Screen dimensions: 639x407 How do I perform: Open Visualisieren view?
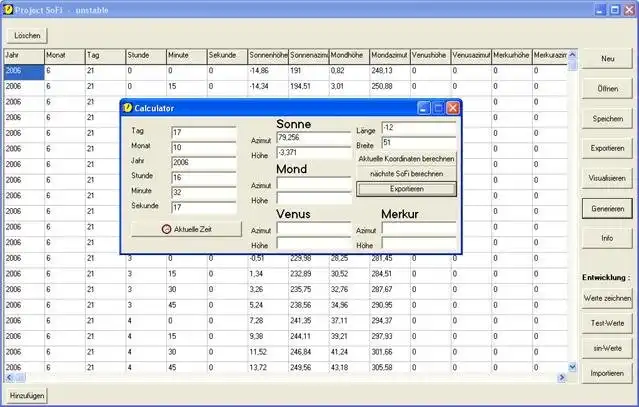tap(607, 178)
